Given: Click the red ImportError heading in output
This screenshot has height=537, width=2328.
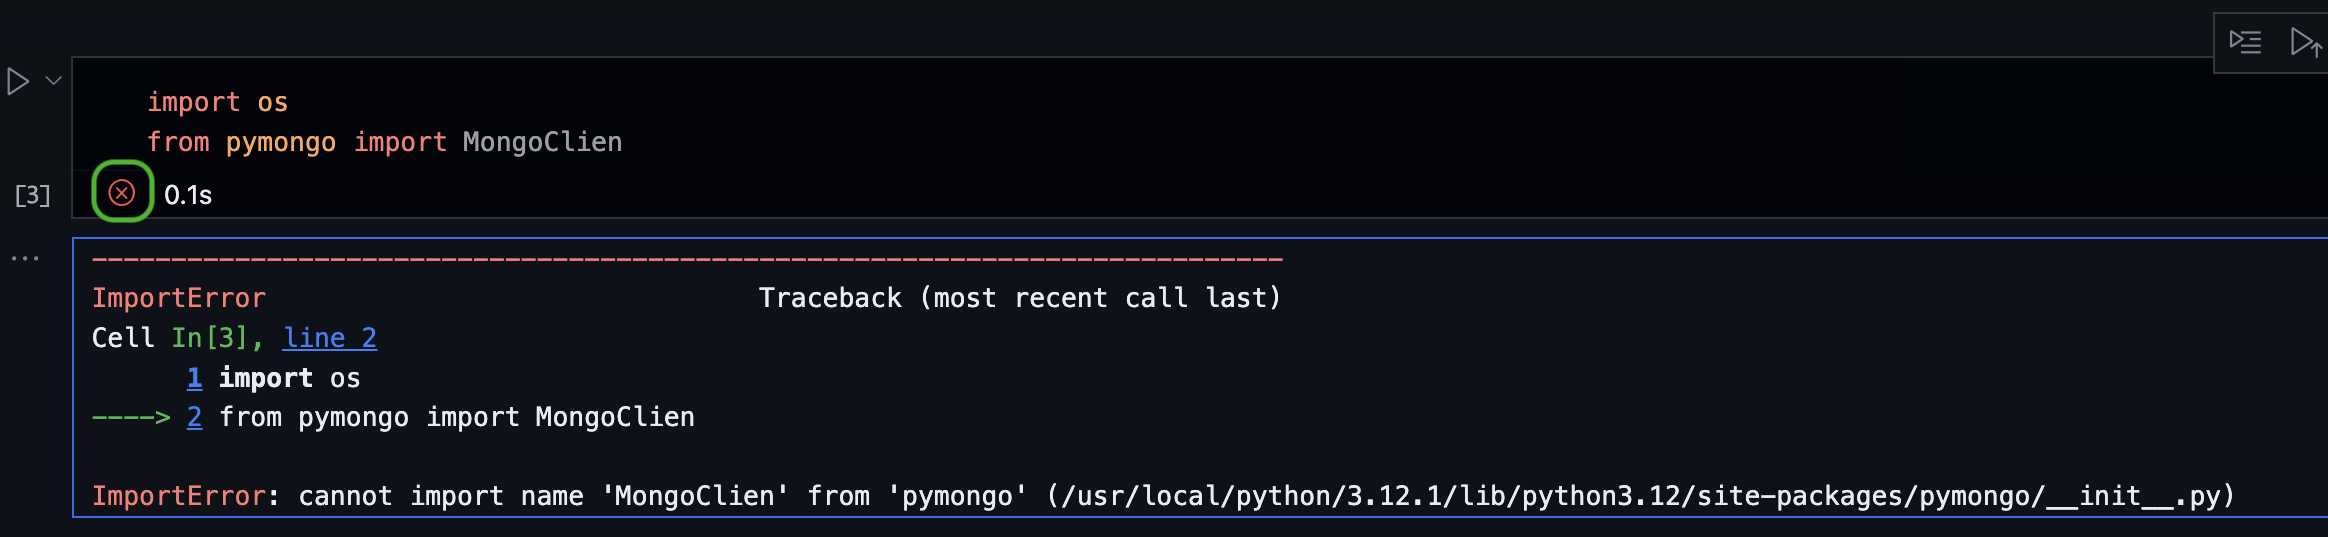Looking at the screenshot, I should pyautogui.click(x=178, y=298).
